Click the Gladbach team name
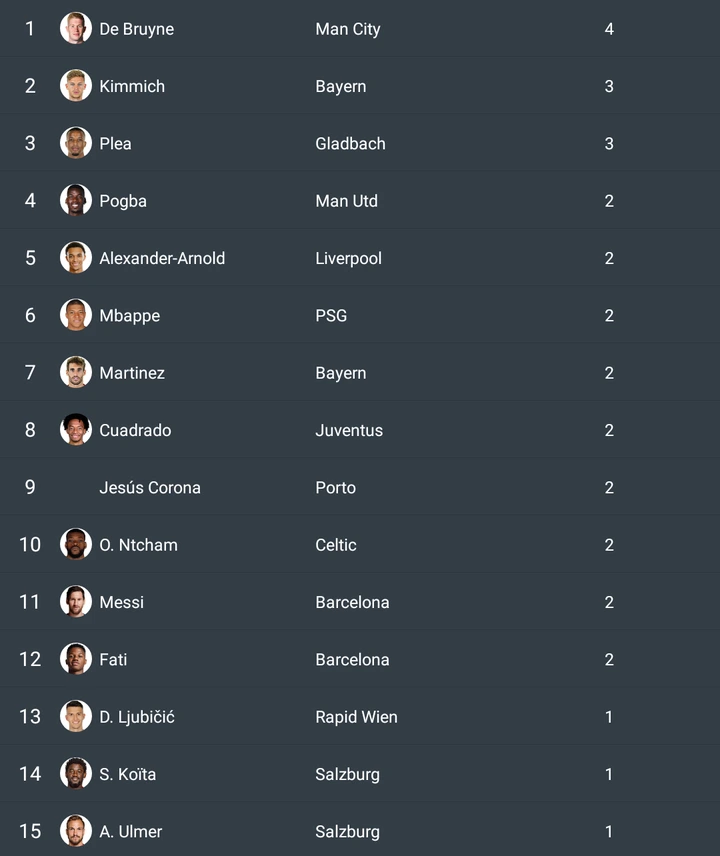 (x=350, y=143)
